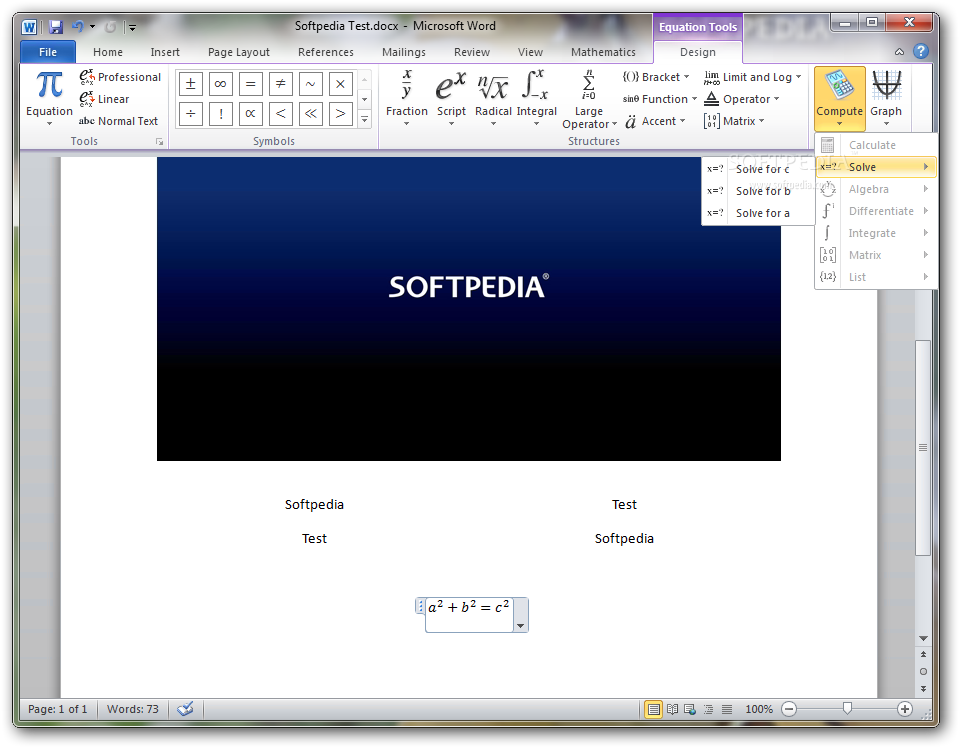Click the vertical scrollbar thumb
This screenshot has height=748, width=960.
tap(923, 447)
